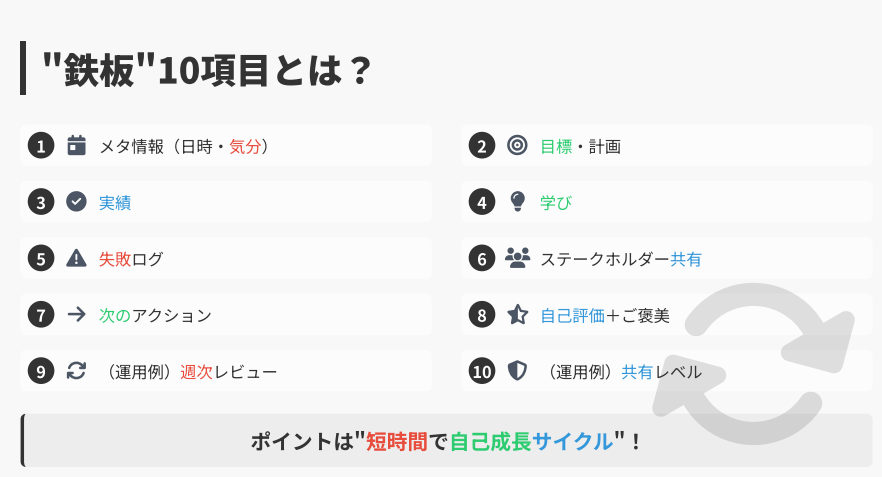
Task: Click the large gray cycle arrows graphic
Action: pyautogui.click(x=754, y=363)
